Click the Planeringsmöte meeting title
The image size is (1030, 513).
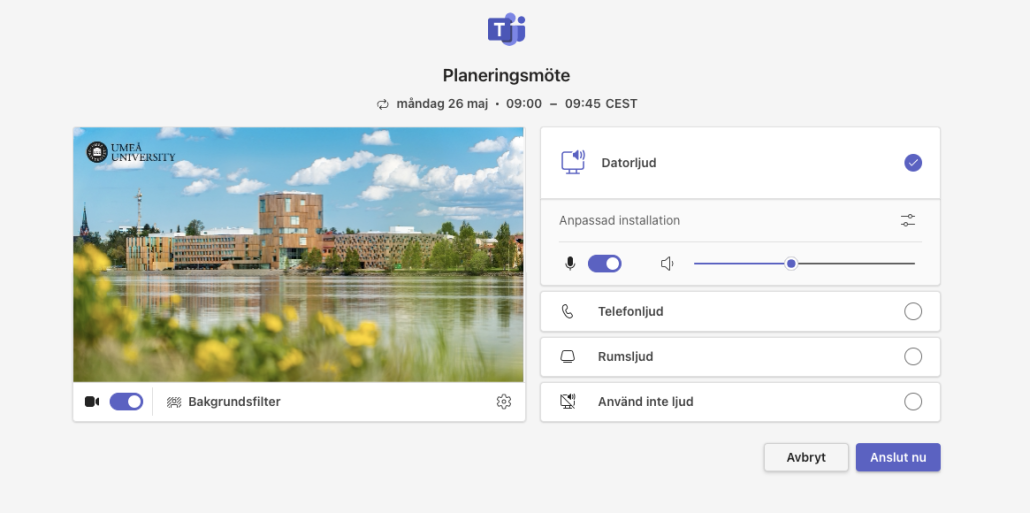(x=506, y=76)
